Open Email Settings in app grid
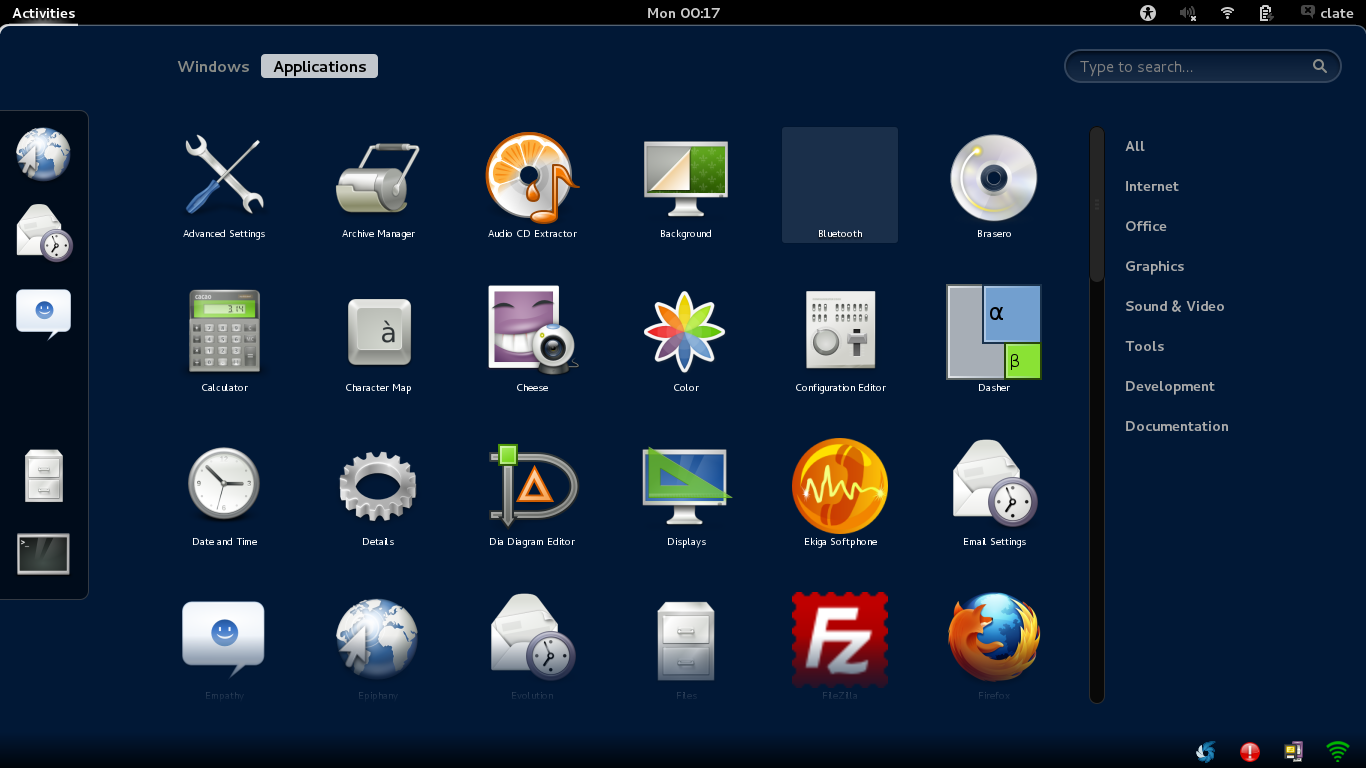This screenshot has width=1366, height=768. (x=994, y=494)
